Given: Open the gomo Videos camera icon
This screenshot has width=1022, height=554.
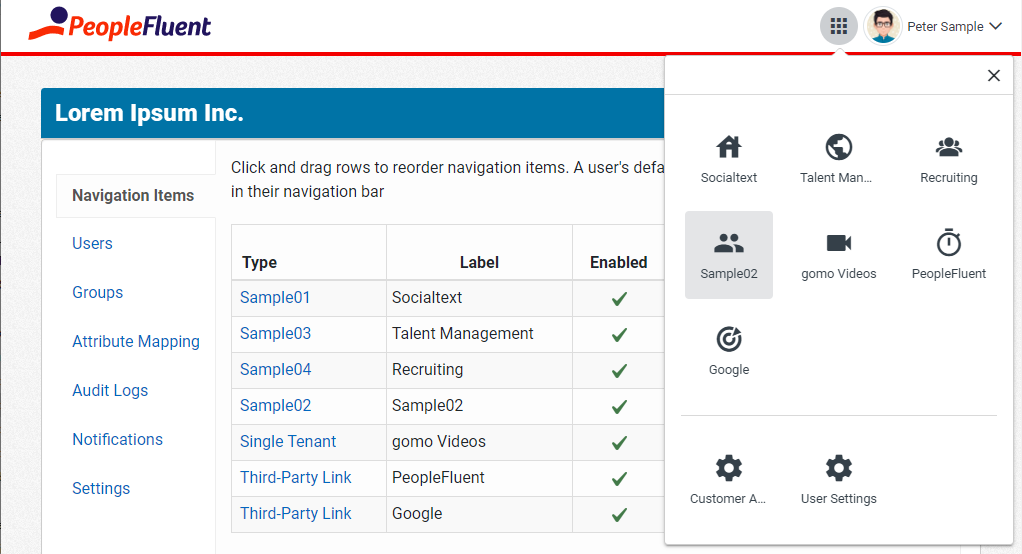Looking at the screenshot, I should 838,243.
